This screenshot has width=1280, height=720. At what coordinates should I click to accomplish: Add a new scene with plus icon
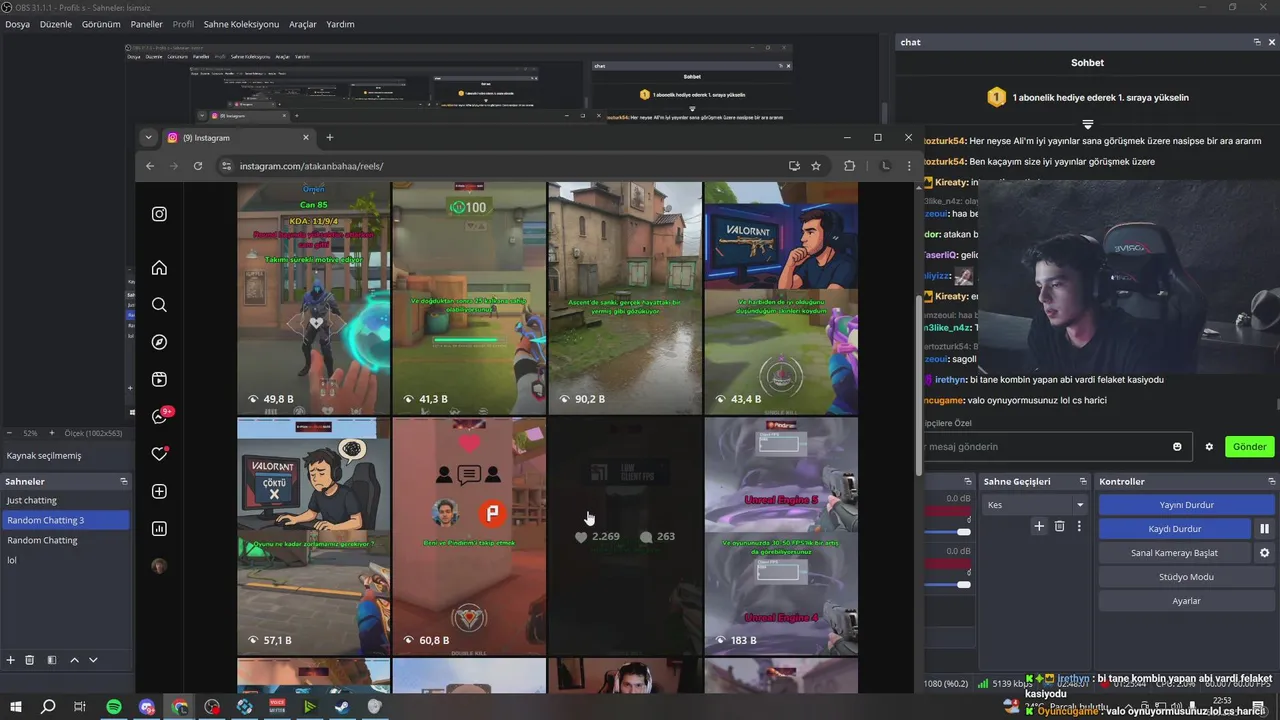pos(11,660)
